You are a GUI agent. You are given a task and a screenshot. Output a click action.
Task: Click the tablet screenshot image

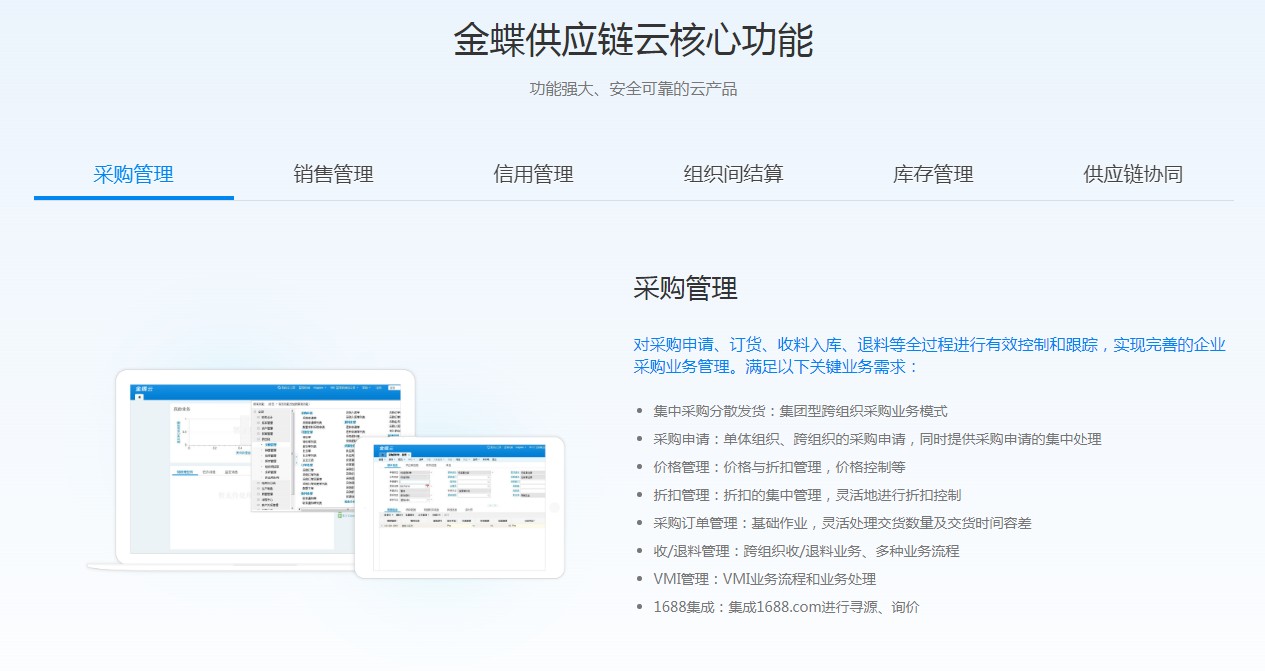click(459, 507)
